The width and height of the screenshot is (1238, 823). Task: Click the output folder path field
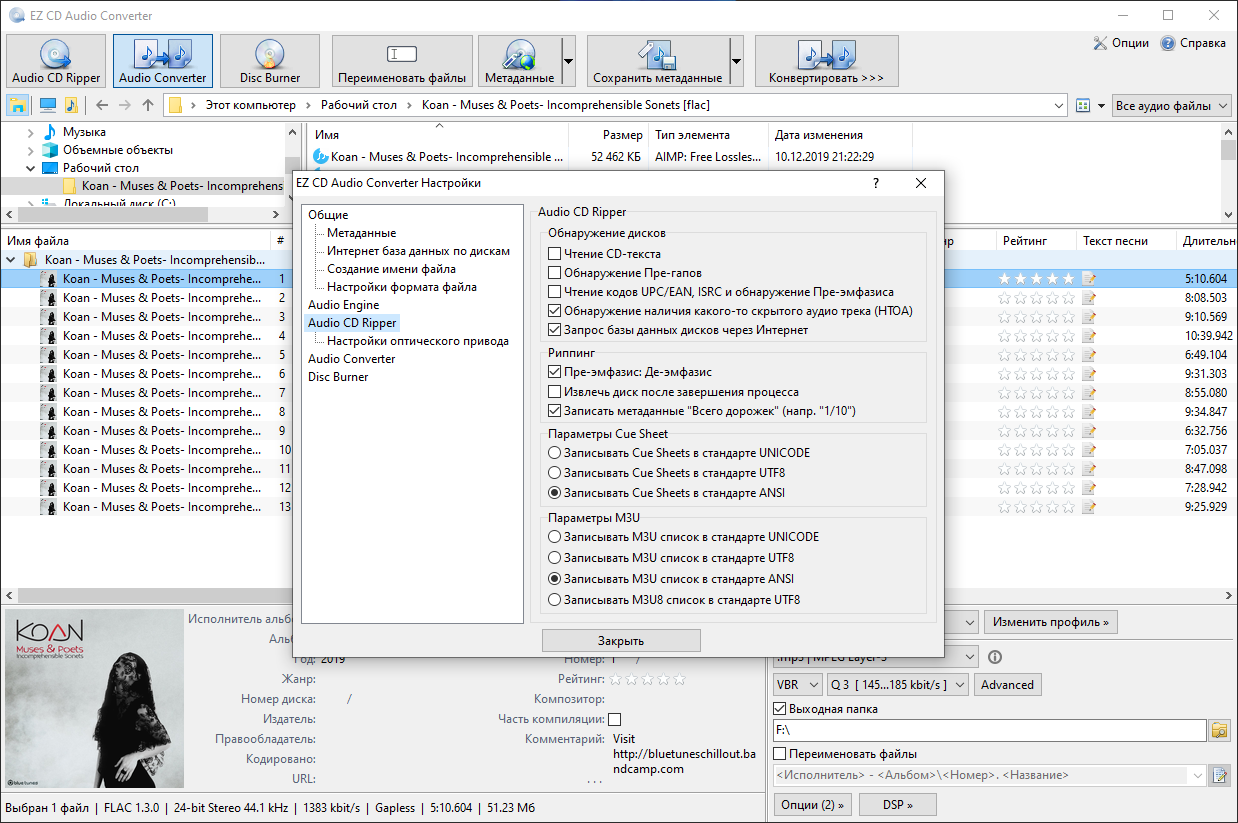coord(988,731)
